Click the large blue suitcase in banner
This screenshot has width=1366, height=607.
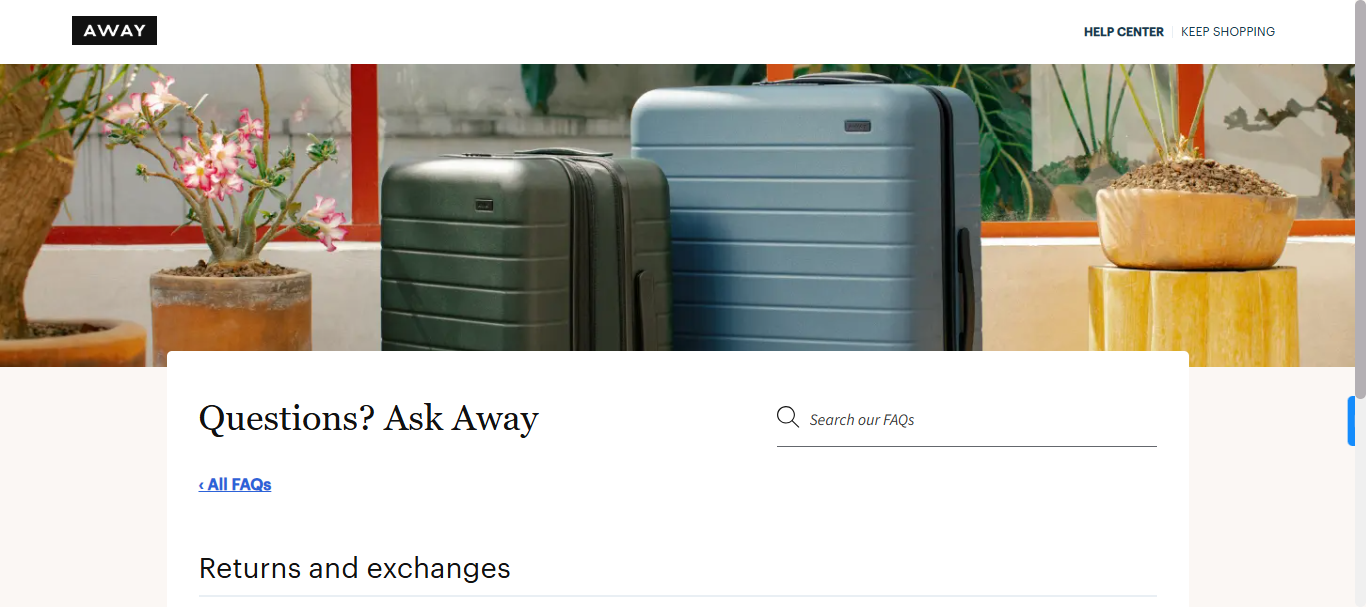(x=806, y=215)
